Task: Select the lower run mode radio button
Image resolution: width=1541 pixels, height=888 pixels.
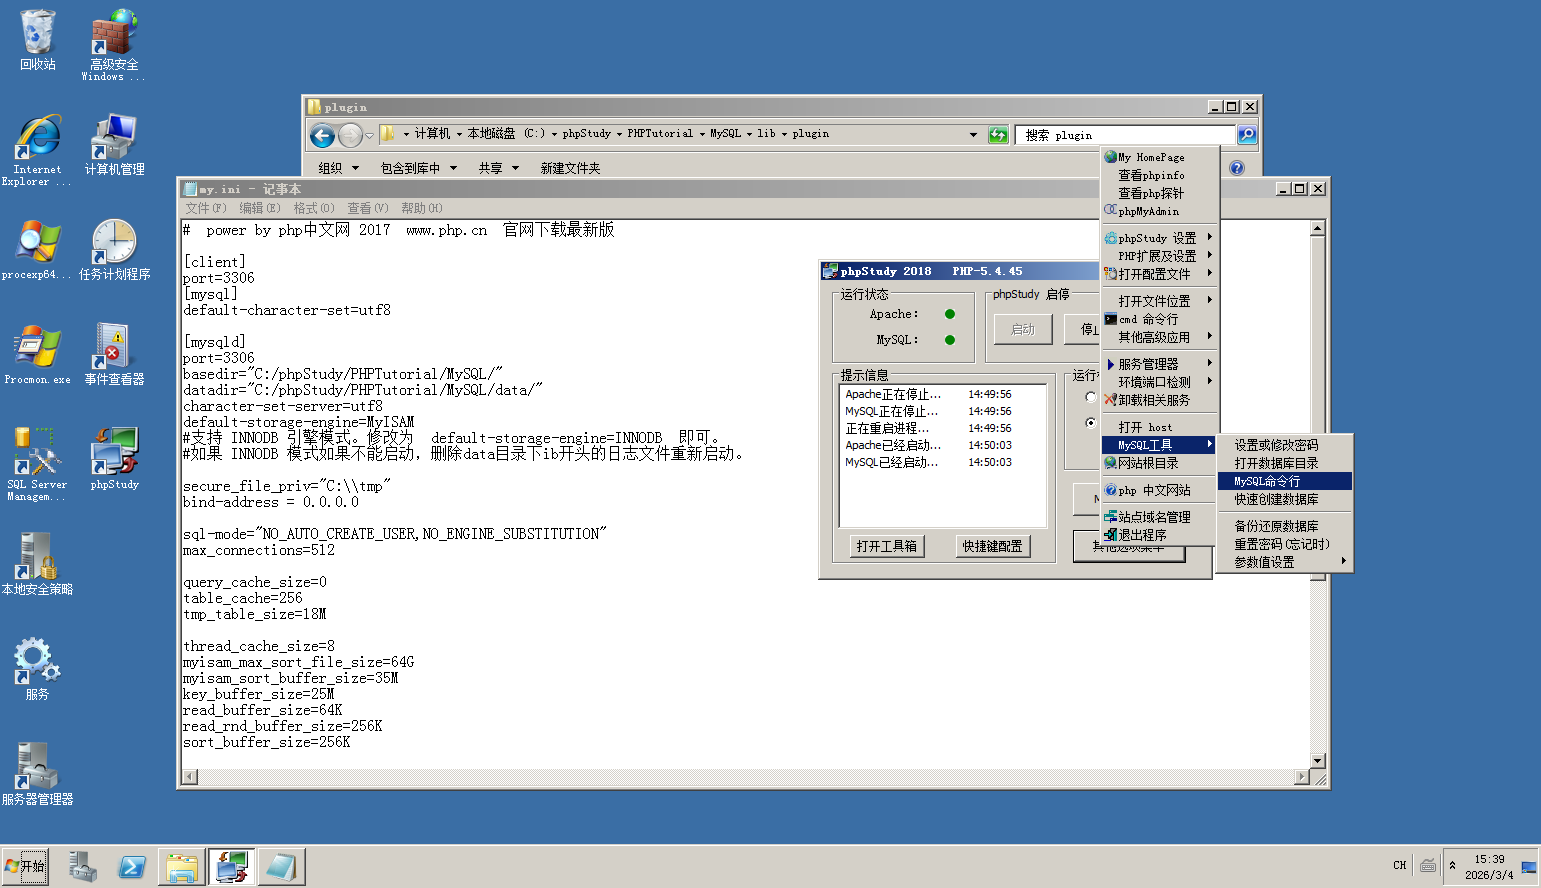Action: pyautogui.click(x=1091, y=423)
